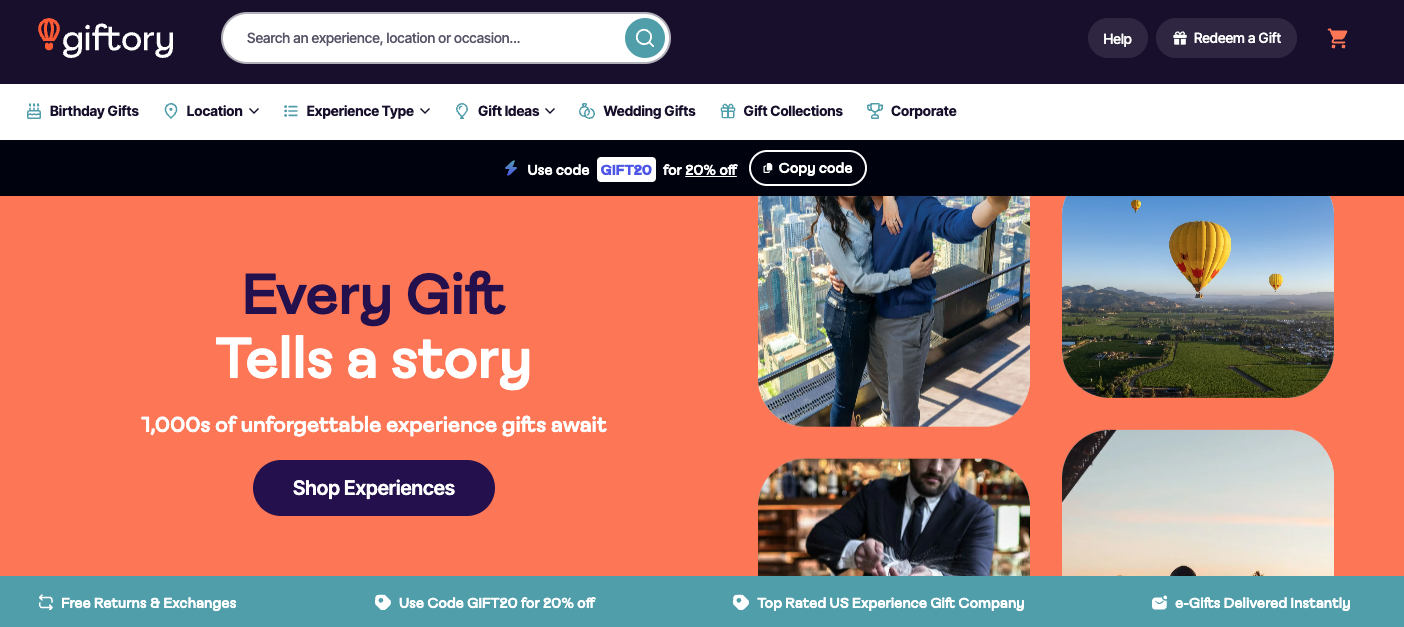This screenshot has width=1404, height=627.
Task: Click the lightbulb icon beside Gift Ideas
Action: point(462,111)
